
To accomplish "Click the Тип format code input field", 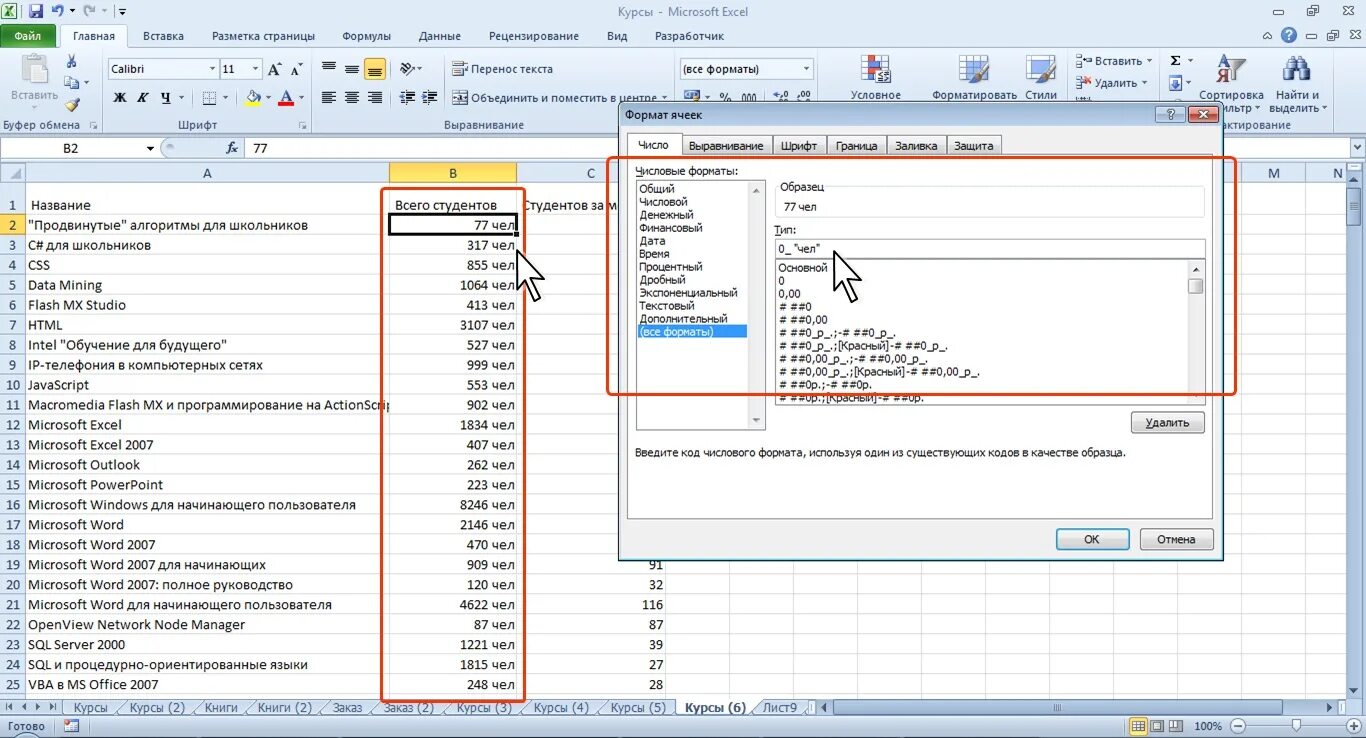I will pos(989,248).
